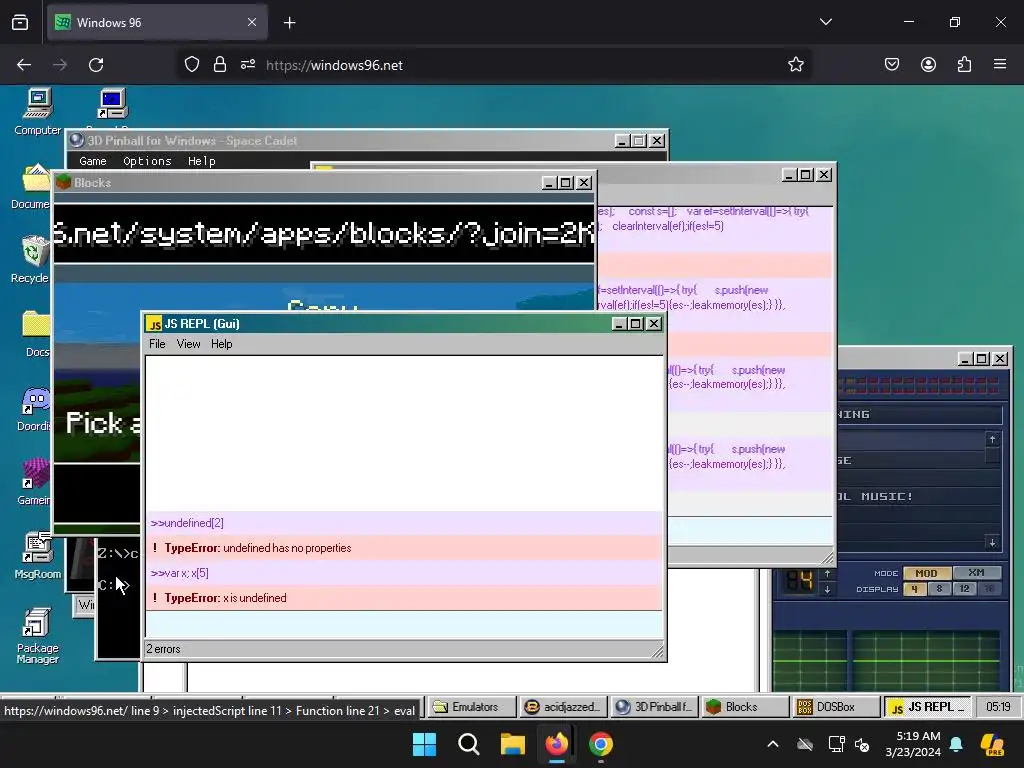1024x768 pixels.
Task: Switch to 3D Pinball on the Windows 96 taskbar
Action: [x=655, y=707]
